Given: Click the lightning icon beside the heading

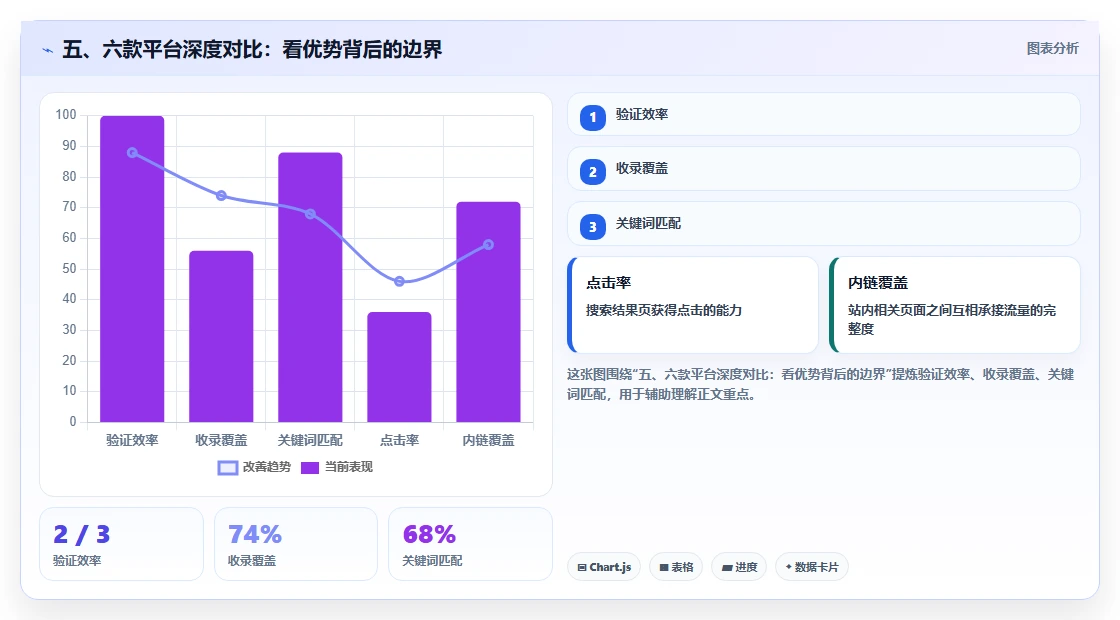Looking at the screenshot, I should tap(48, 50).
